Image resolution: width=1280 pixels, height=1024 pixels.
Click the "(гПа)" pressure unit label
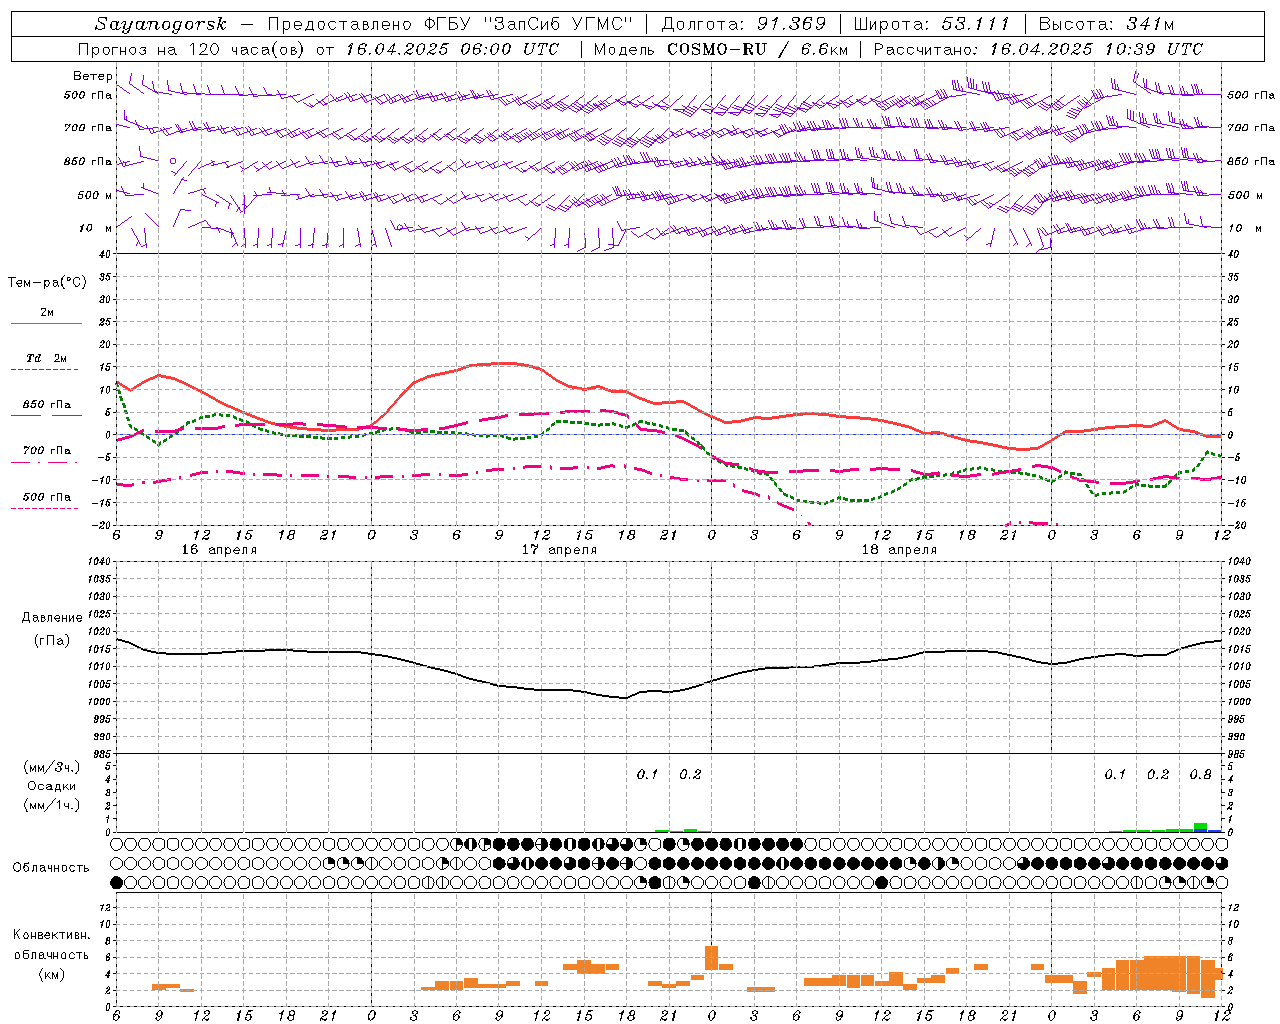tap(52, 640)
